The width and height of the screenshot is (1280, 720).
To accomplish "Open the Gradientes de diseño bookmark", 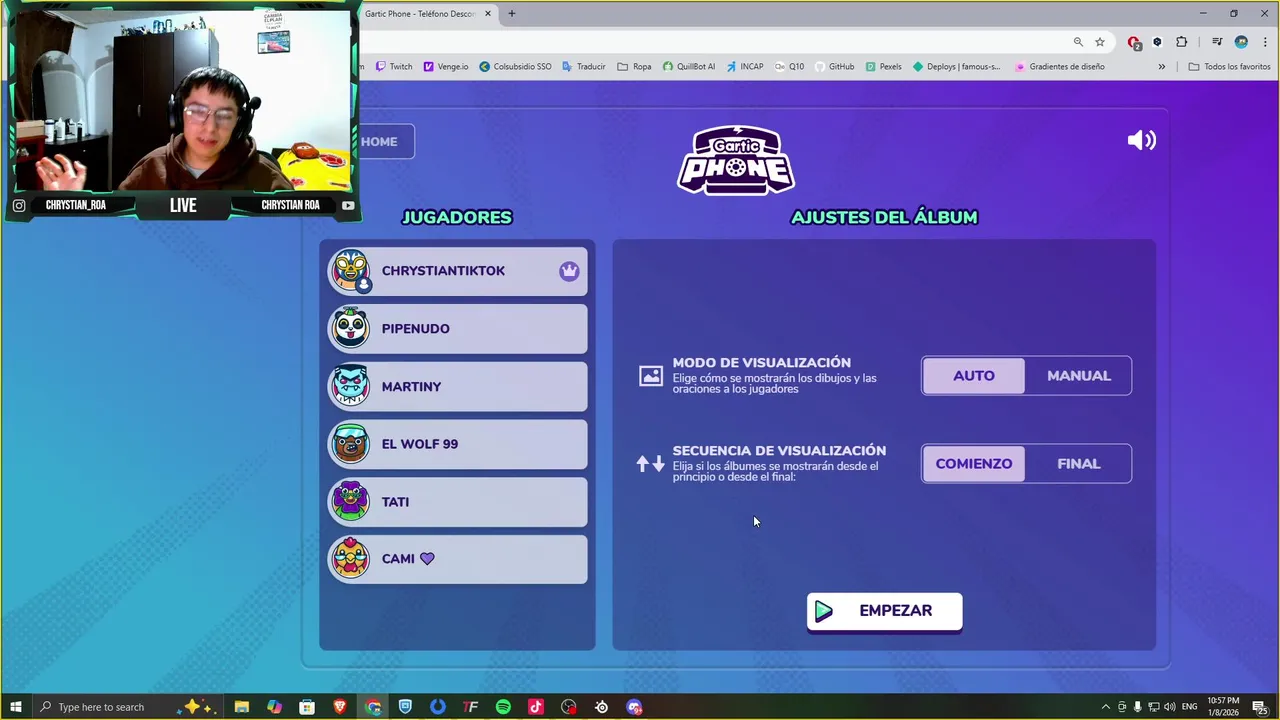I will 1059,67.
